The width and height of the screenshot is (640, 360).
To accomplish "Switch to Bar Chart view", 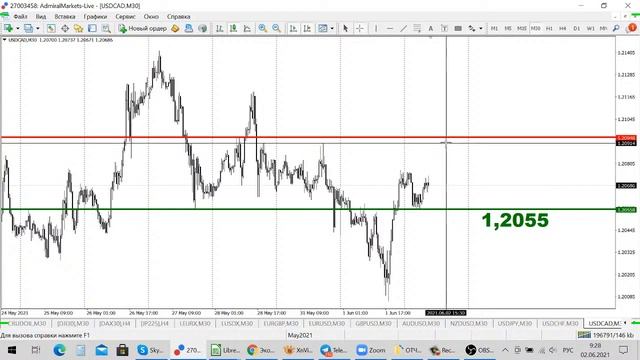I will pyautogui.click(x=220, y=28).
